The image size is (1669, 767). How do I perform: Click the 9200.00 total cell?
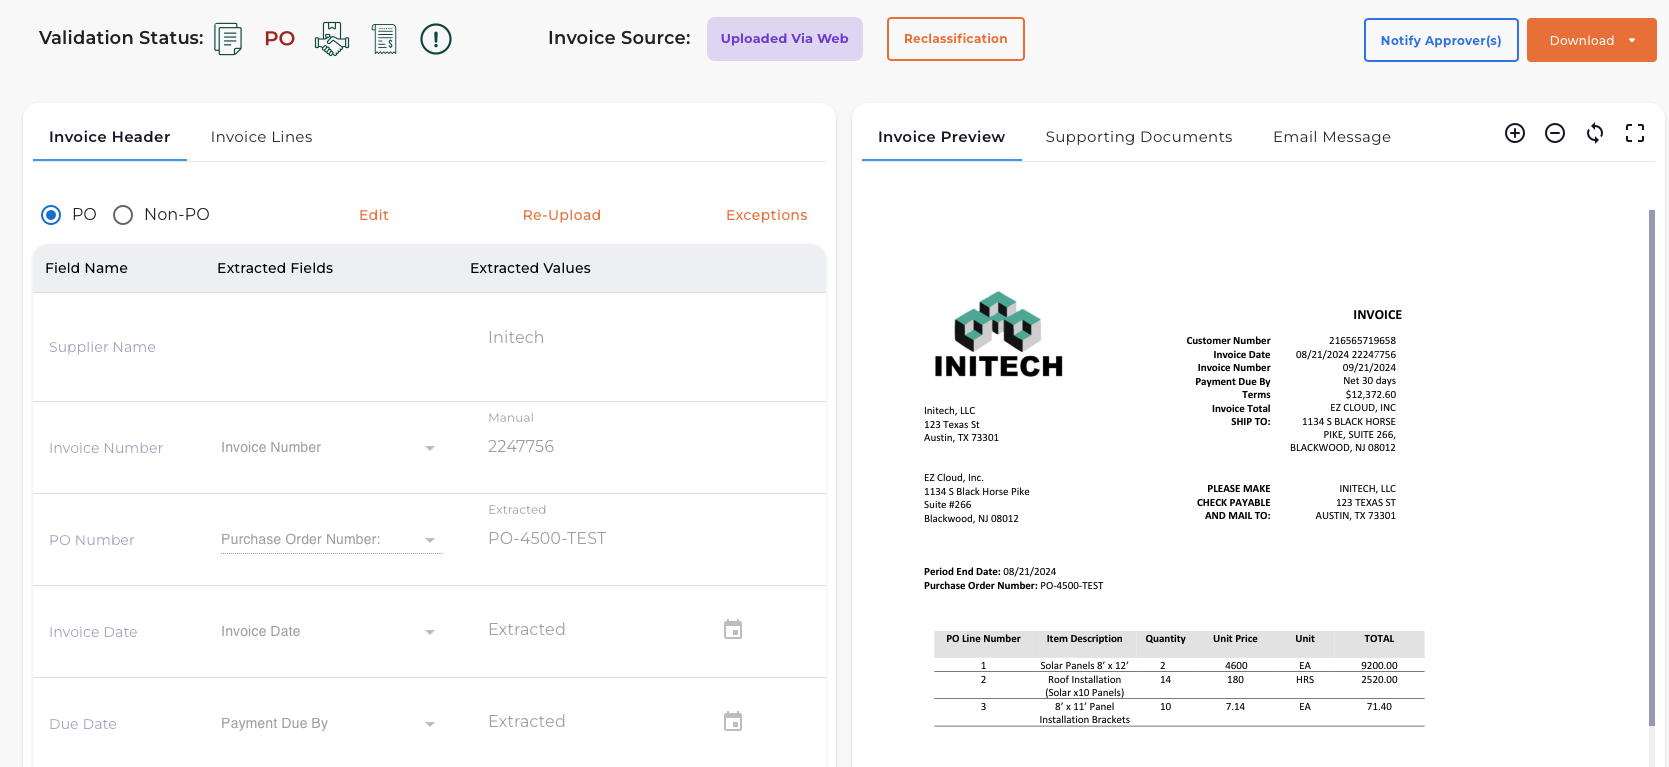click(1379, 666)
